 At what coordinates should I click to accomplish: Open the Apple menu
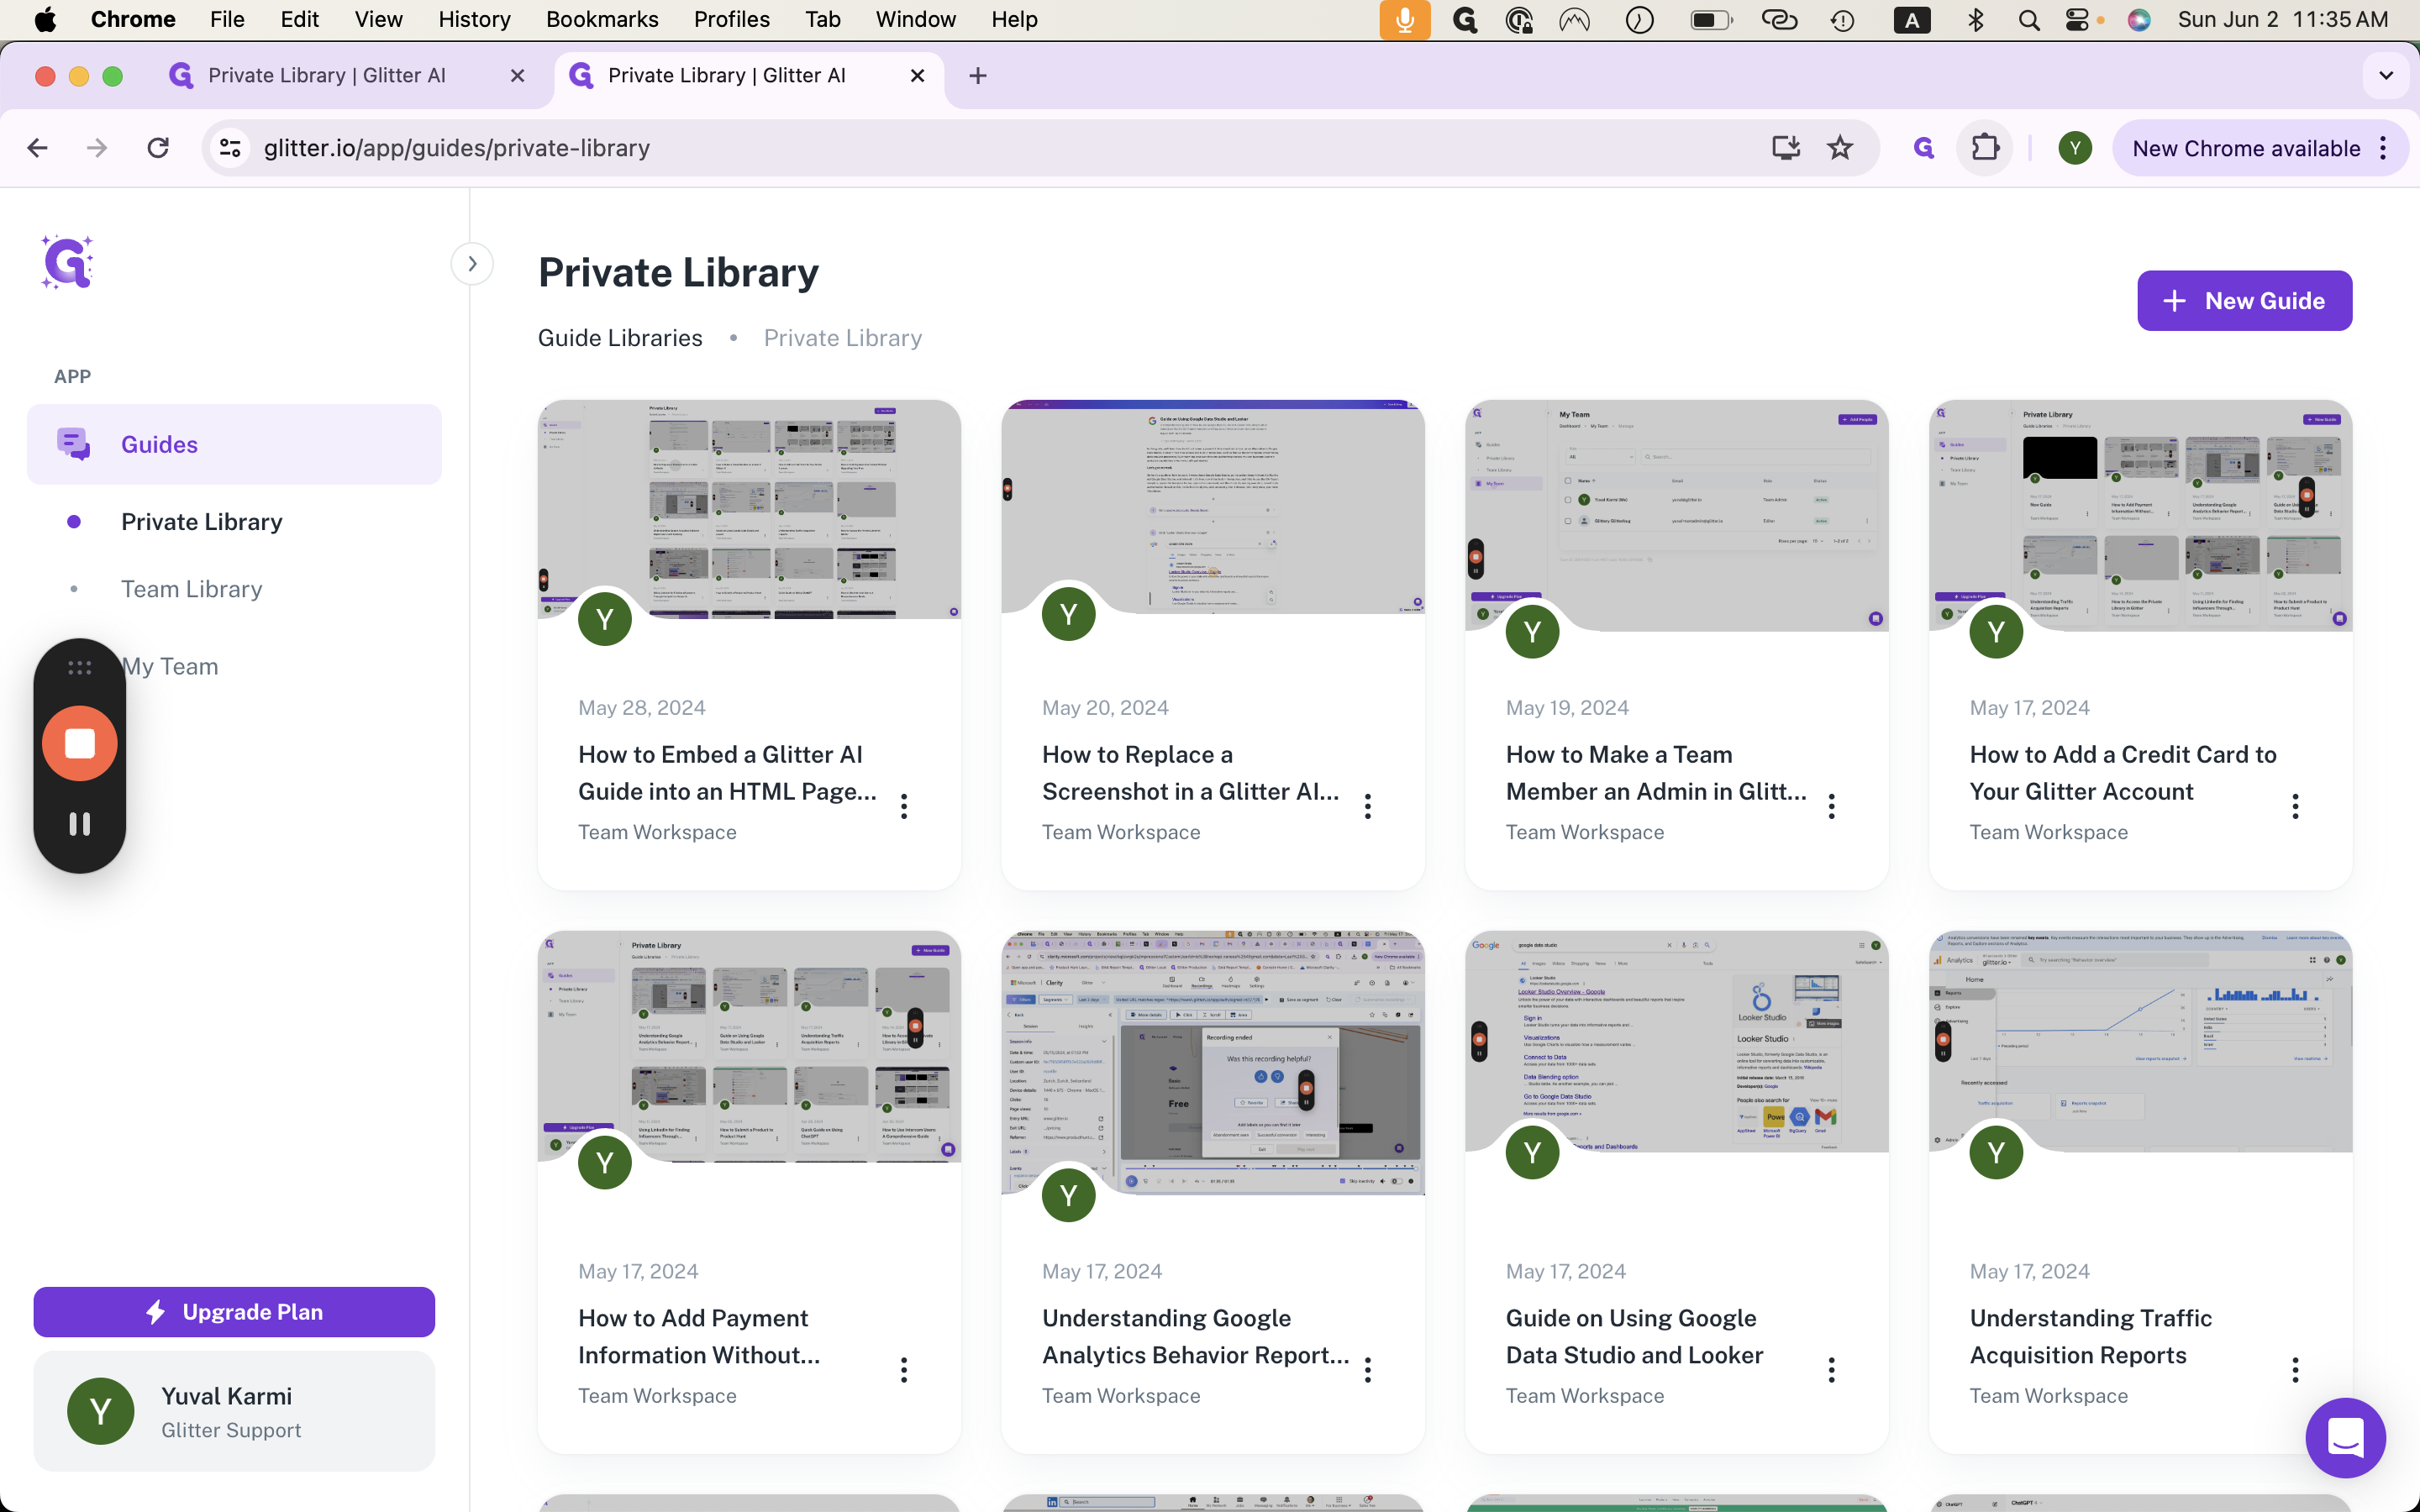45,19
